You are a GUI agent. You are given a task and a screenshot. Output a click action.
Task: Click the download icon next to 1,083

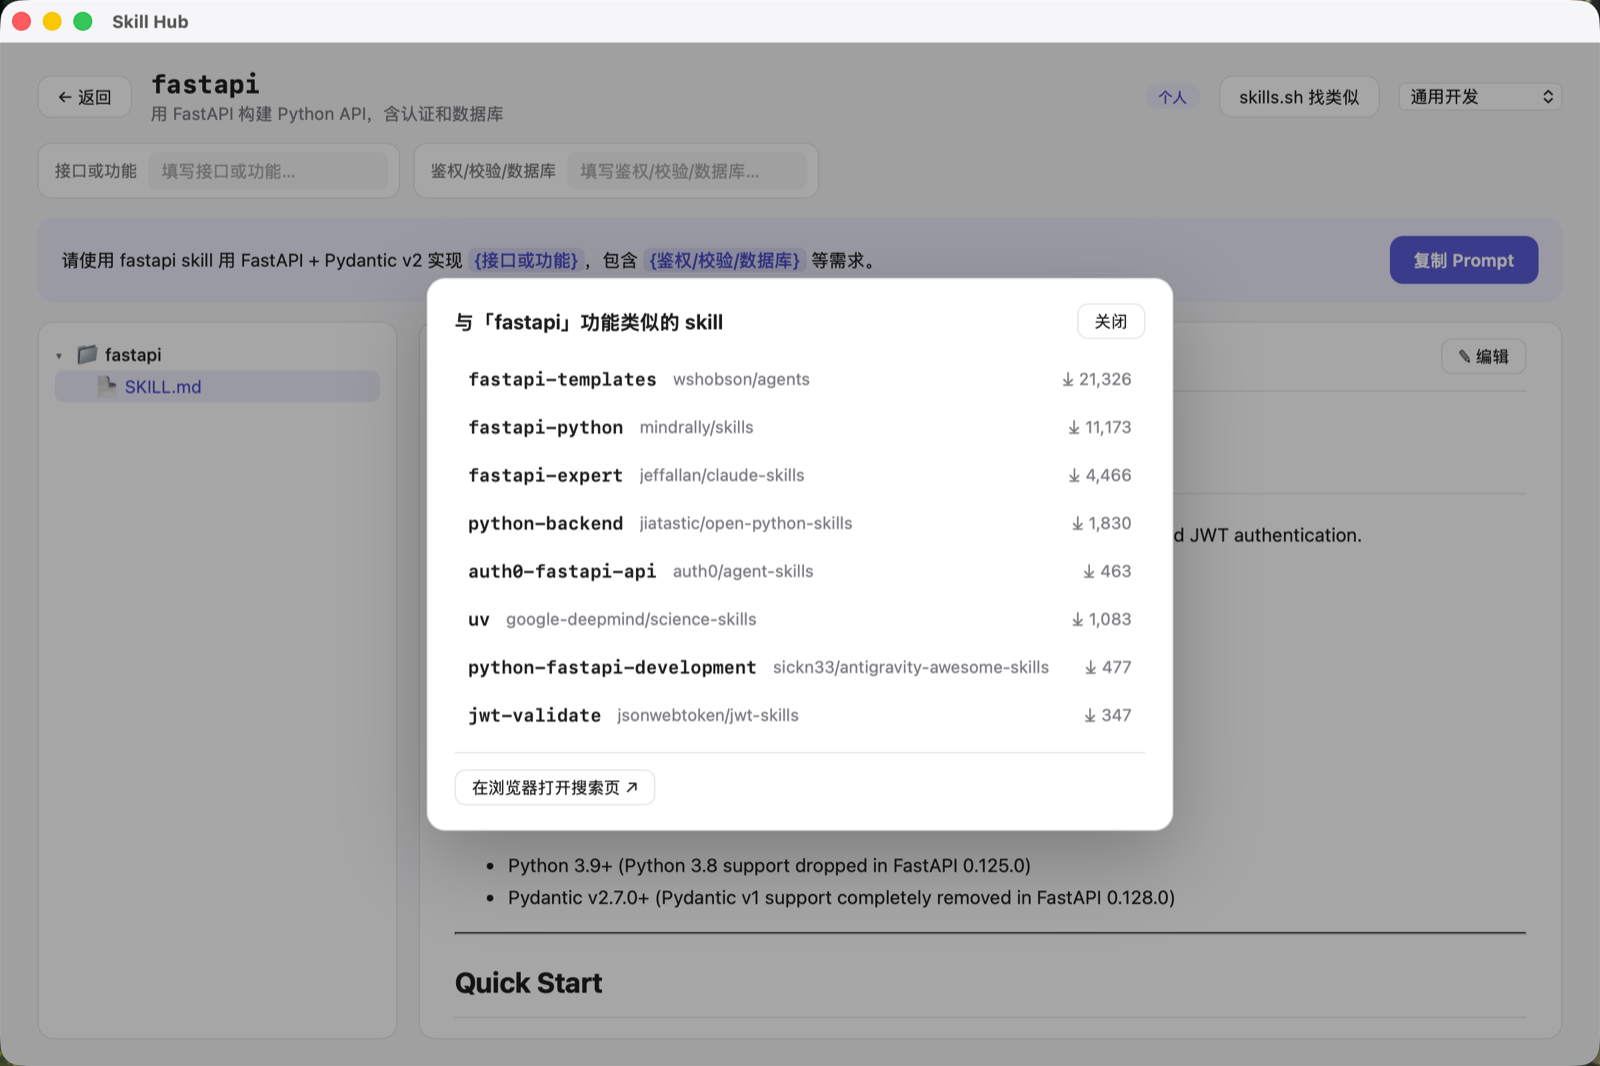pyautogui.click(x=1077, y=619)
